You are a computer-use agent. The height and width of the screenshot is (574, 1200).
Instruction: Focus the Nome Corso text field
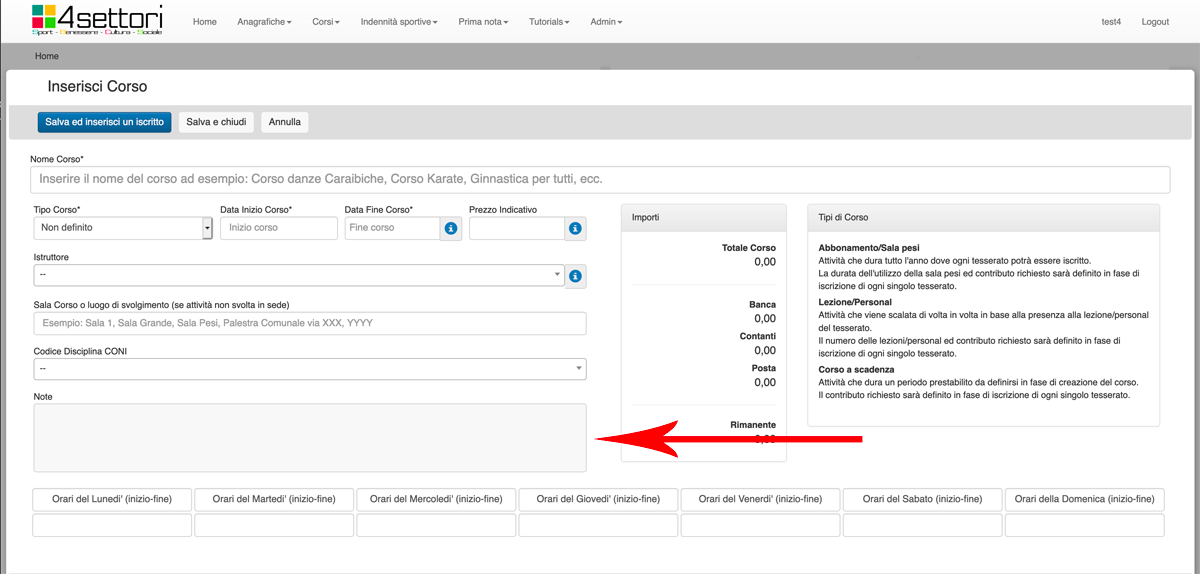[600, 179]
